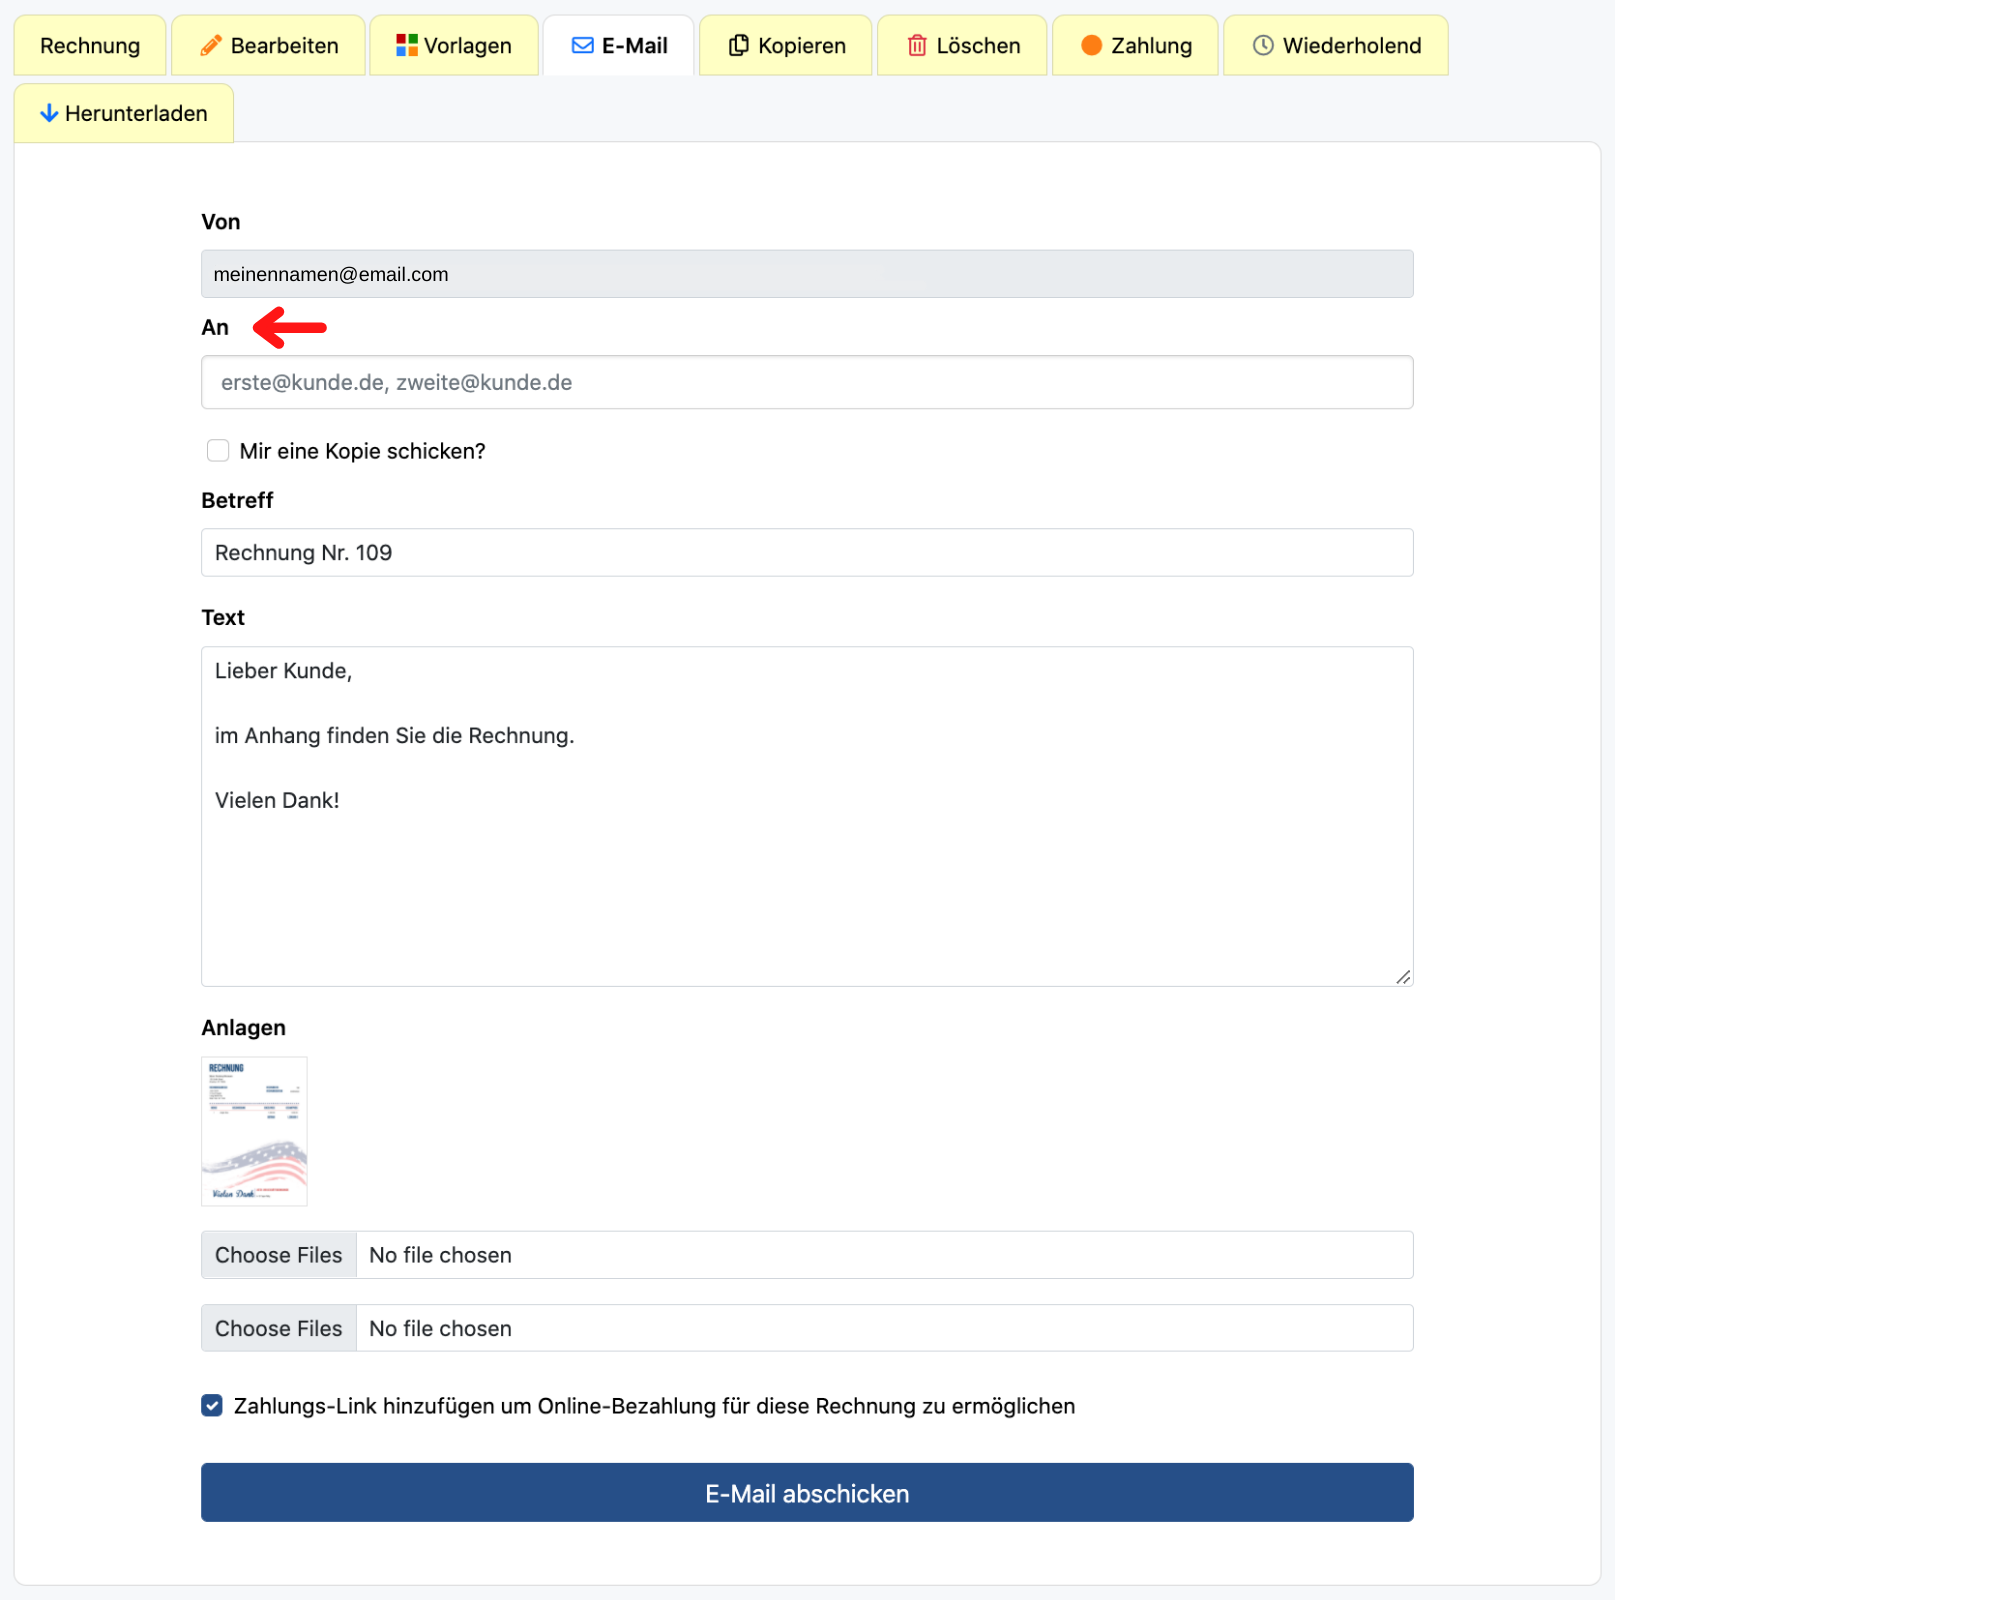This screenshot has width=2000, height=1600.
Task: Select the E-Mail tab label
Action: tap(634, 45)
